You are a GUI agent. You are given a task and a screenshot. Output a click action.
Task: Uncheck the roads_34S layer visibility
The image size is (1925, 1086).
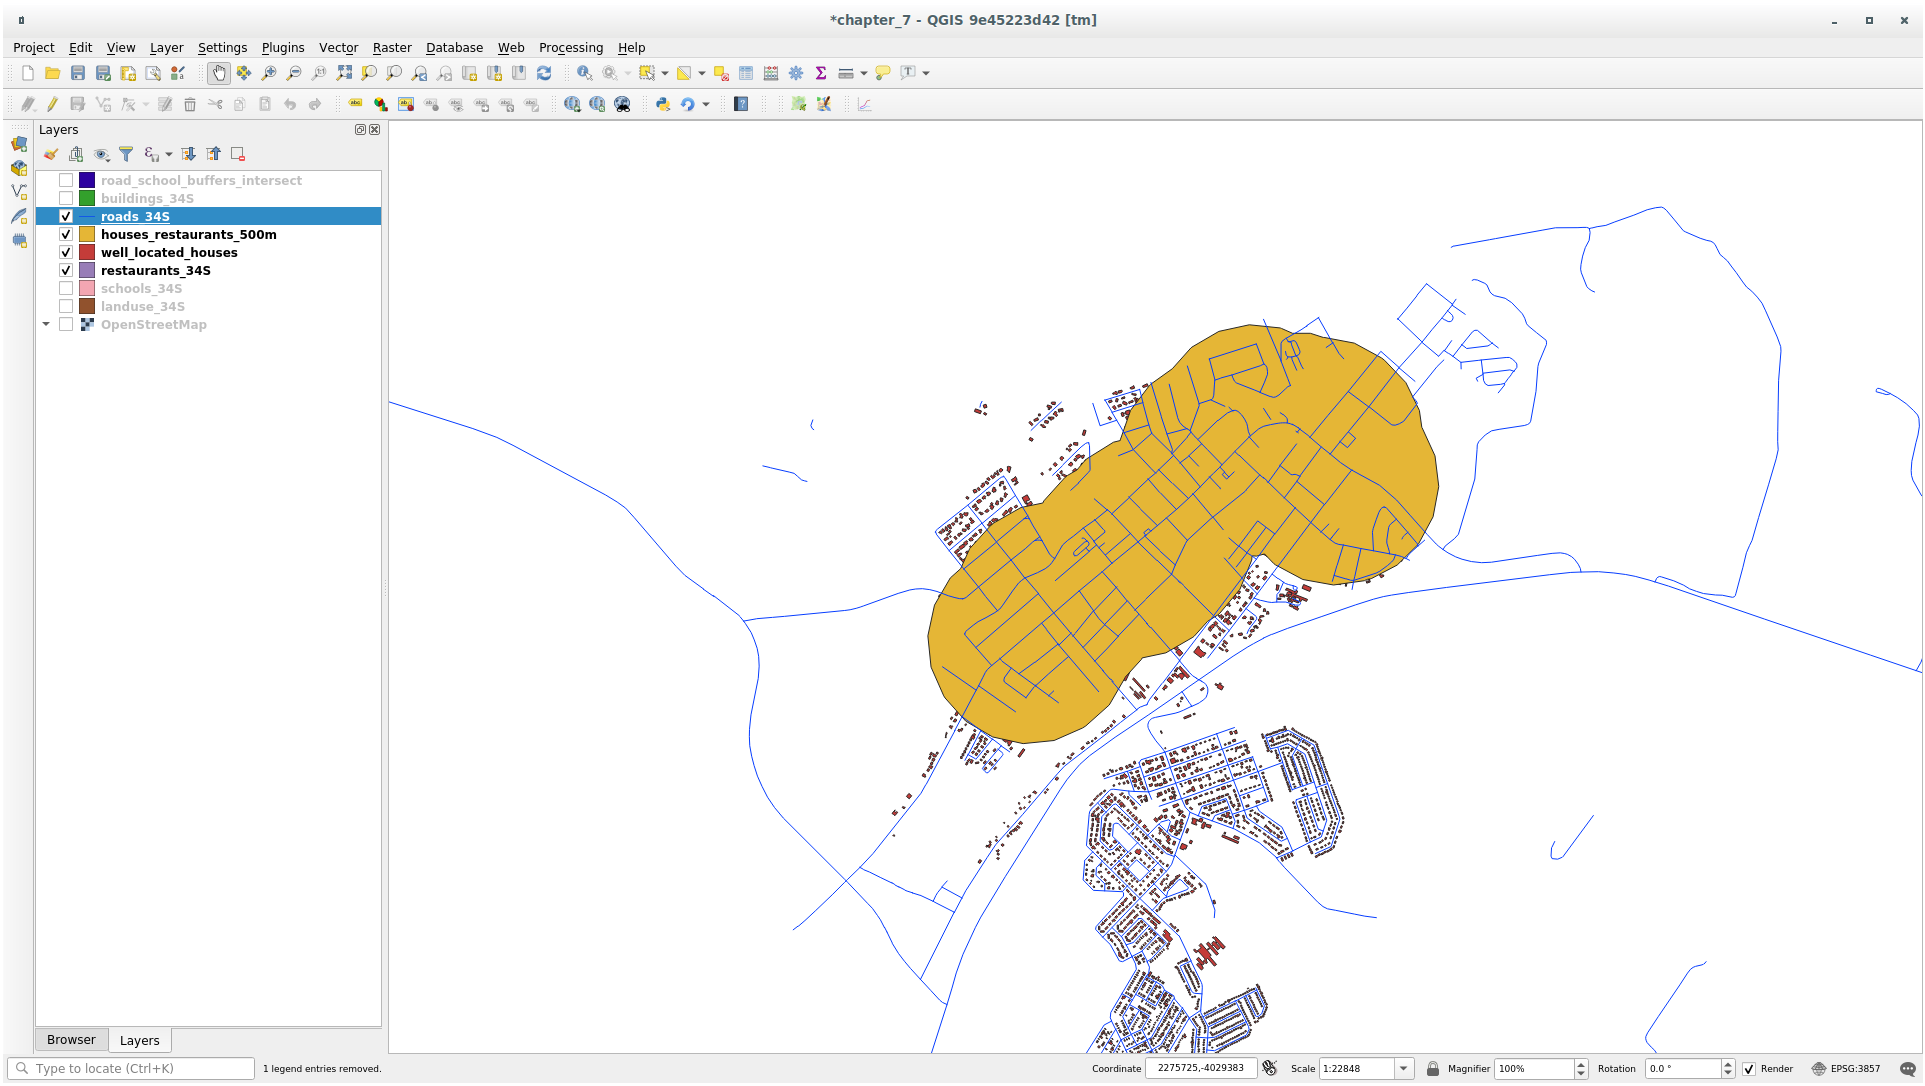(x=66, y=217)
